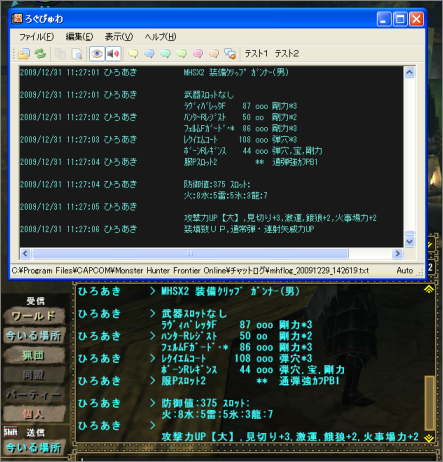This screenshot has width=443, height=462.
Task: Toggle the eye watch-mode button
Action: click(97, 54)
